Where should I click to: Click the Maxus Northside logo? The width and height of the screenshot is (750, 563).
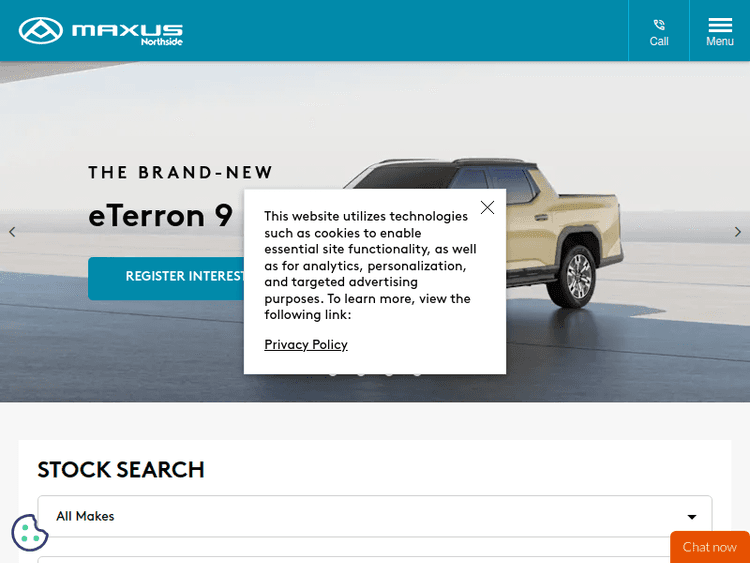tap(100, 31)
